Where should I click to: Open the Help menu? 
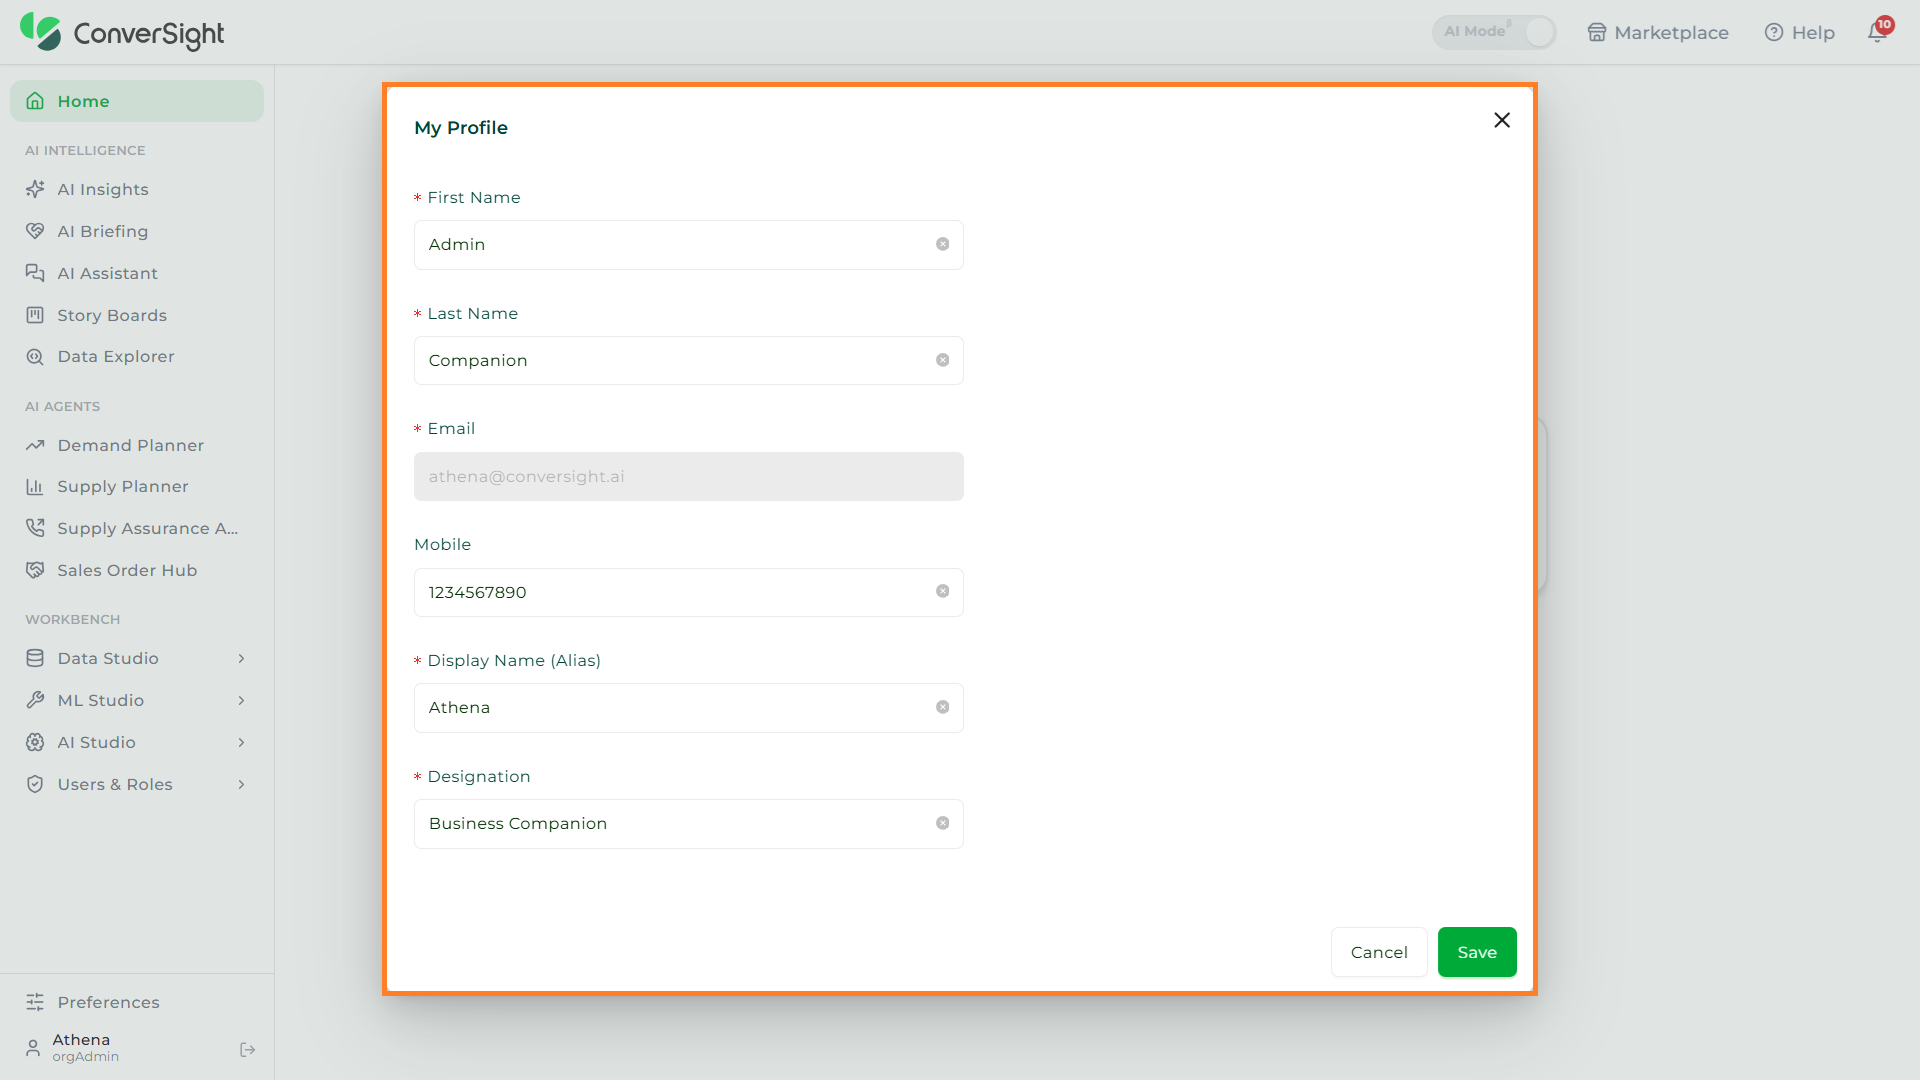coord(1800,32)
